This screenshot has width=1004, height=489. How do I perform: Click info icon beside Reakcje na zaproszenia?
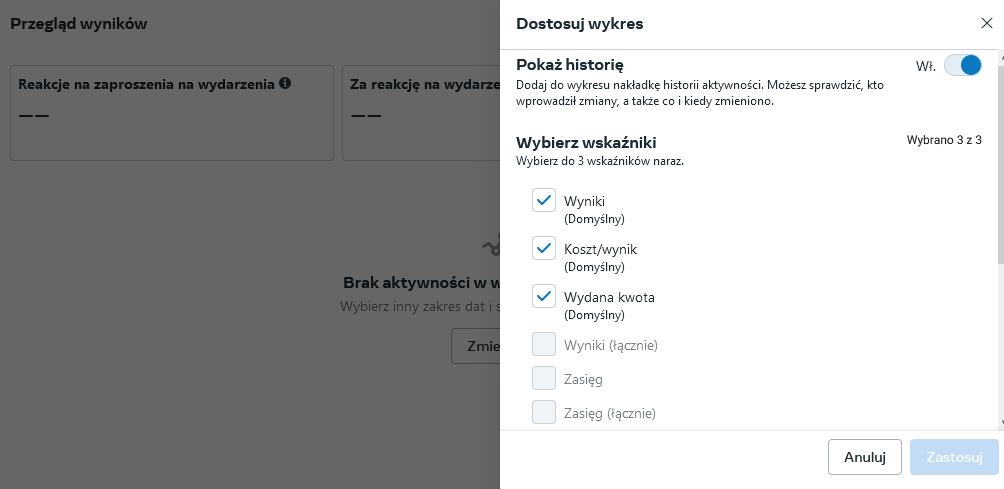285,84
